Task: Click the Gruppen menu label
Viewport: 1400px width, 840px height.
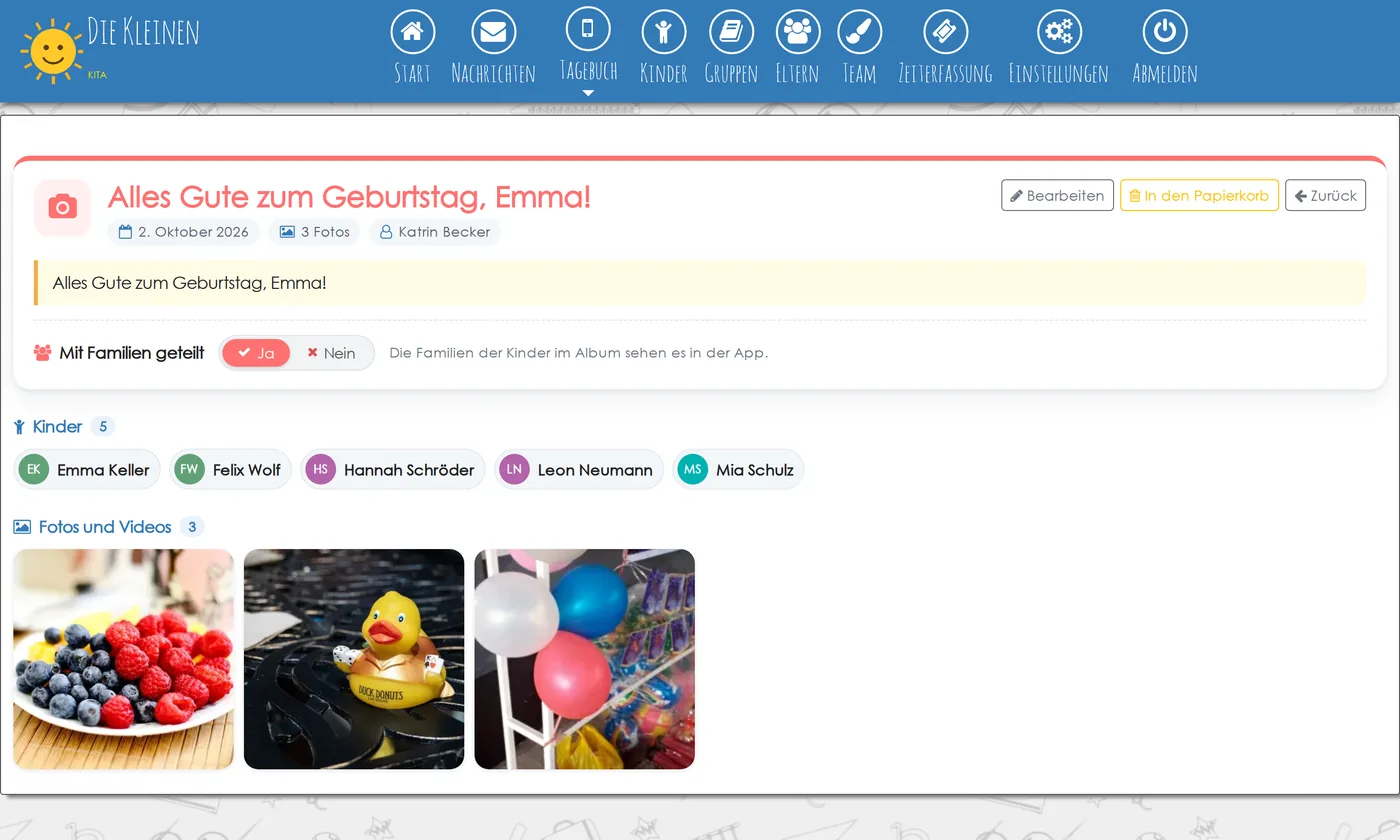Action: [731, 73]
